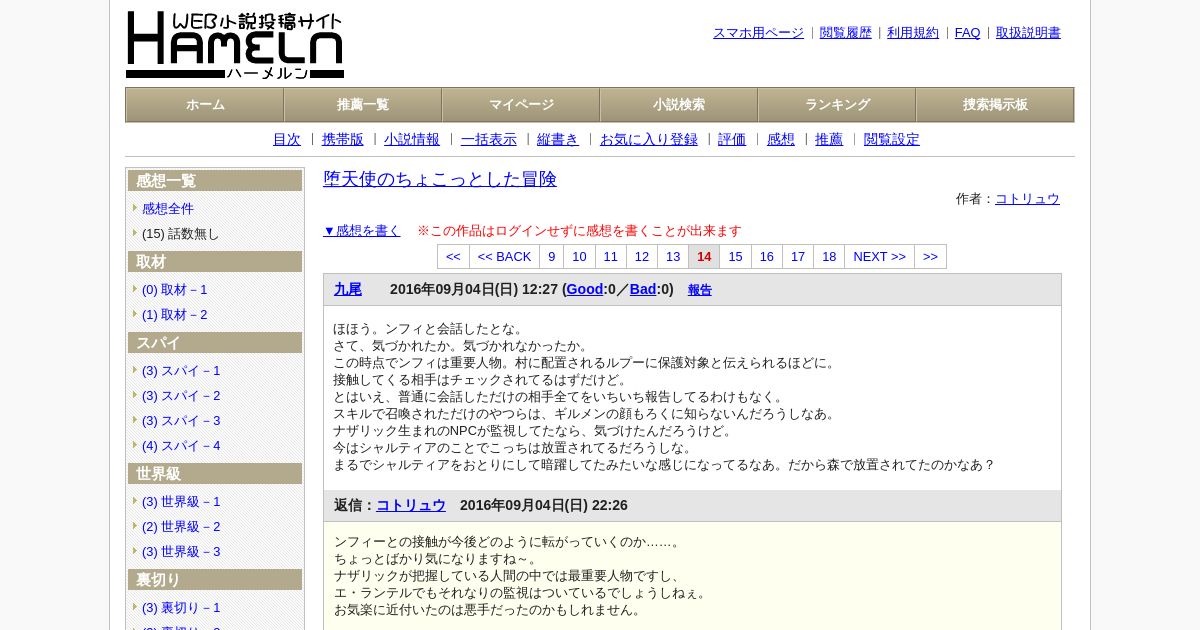The image size is (1200, 630).
Task: Select (15) 話数無し in the sidebar
Action: [180, 234]
